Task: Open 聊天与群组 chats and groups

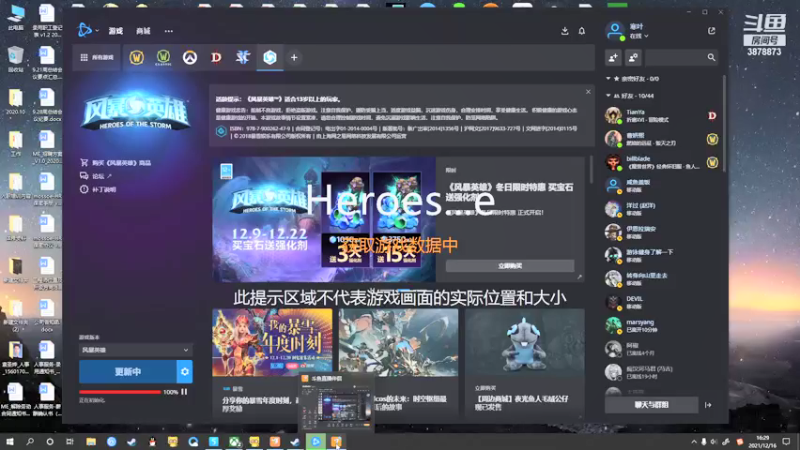Action: point(652,405)
